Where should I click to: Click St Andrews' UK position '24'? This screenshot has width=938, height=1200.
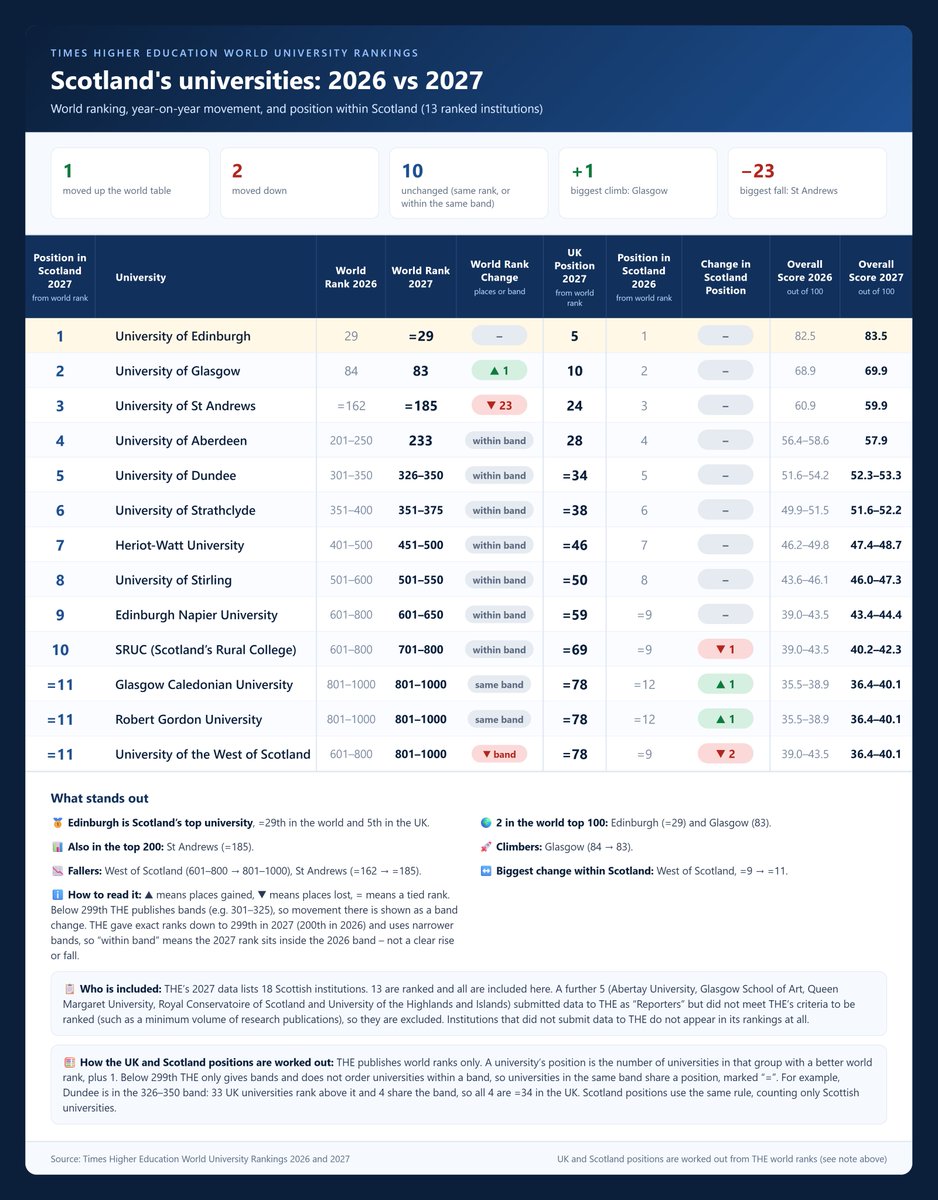tap(575, 406)
